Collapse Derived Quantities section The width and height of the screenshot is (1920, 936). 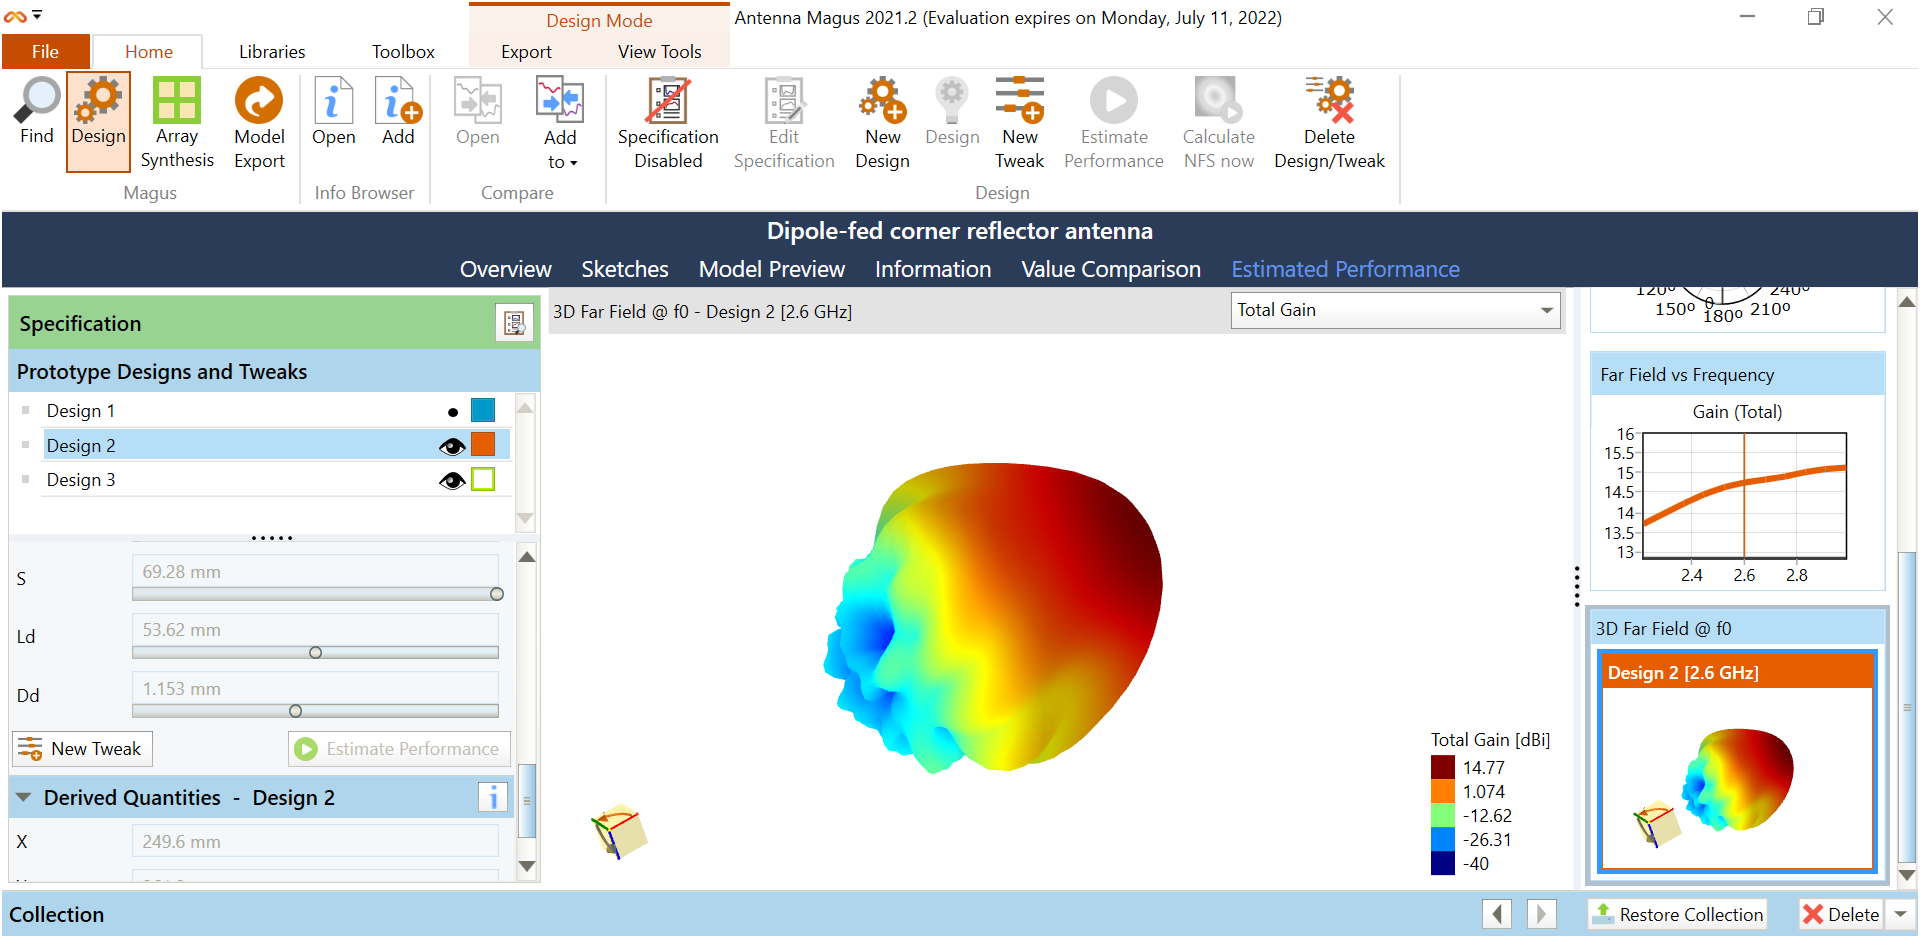[23, 798]
